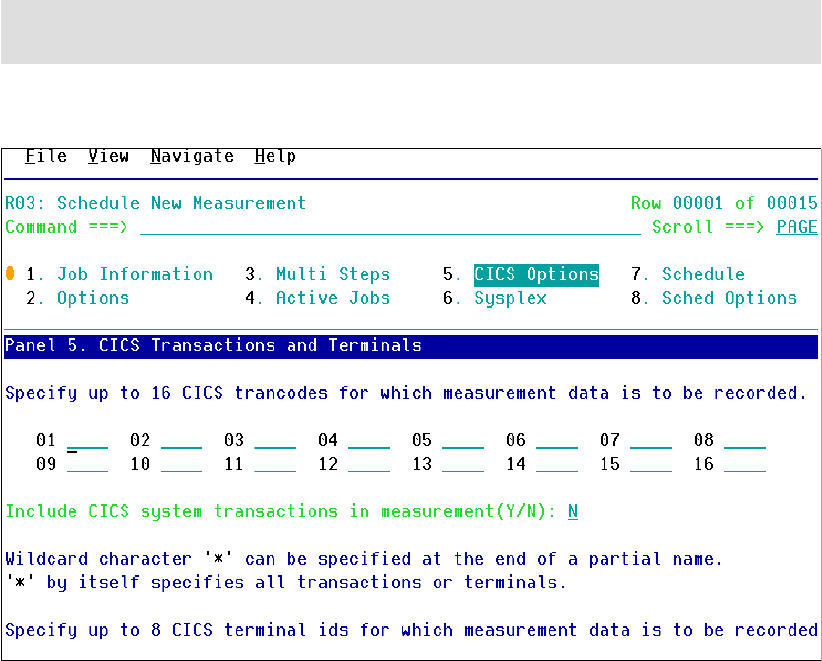Screen dimensions: 822x661
Task: Click the Scroll PAGE field
Action: [x=797, y=227]
